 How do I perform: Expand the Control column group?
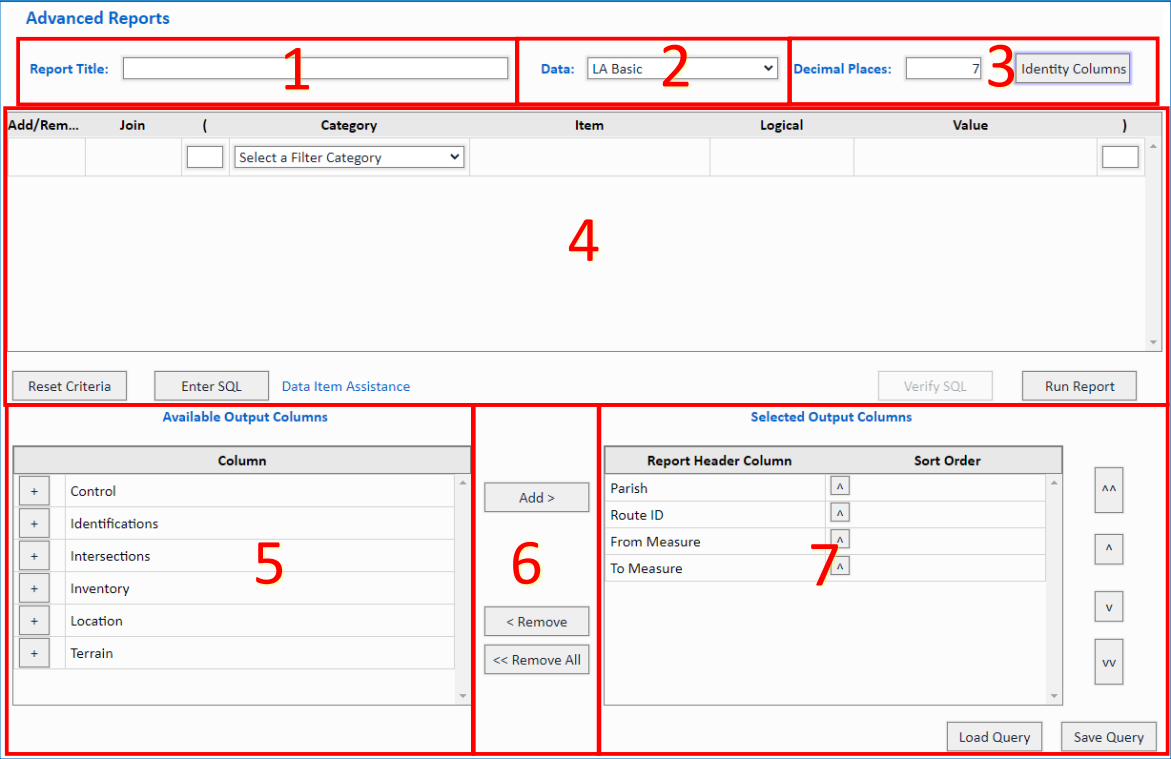34,491
